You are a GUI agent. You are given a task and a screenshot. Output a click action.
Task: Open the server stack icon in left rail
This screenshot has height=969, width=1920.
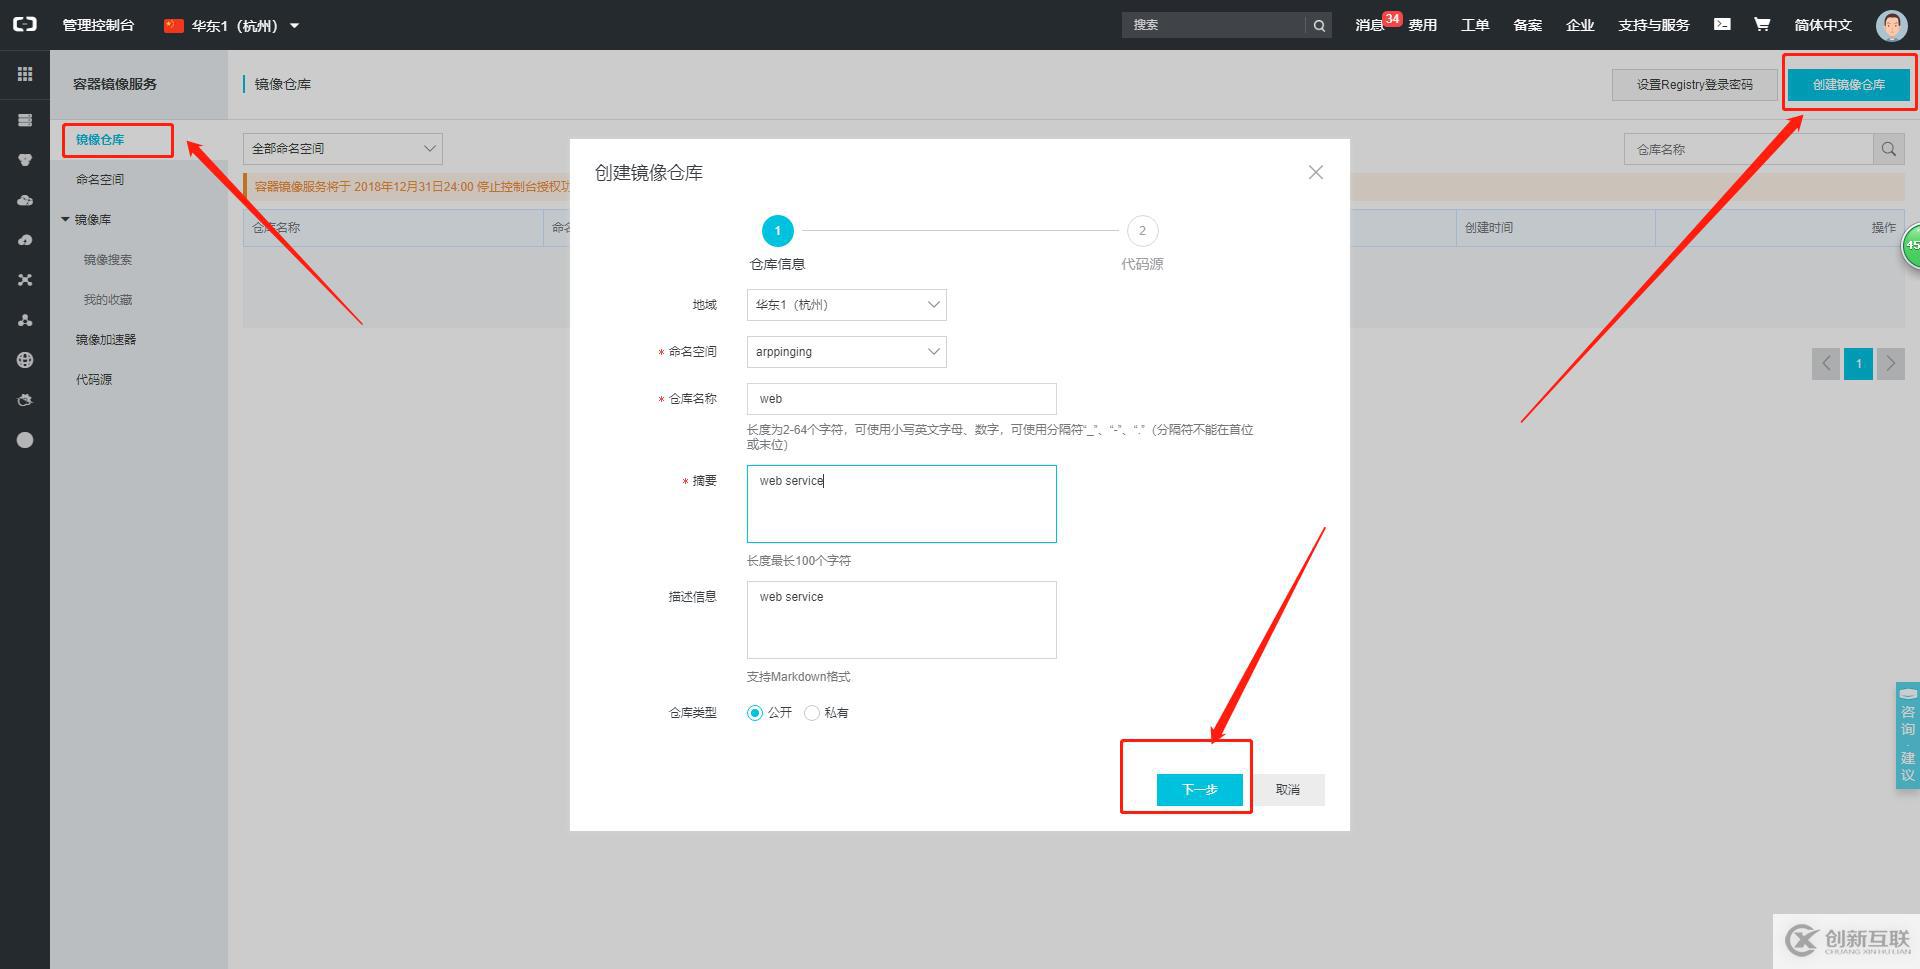pyautogui.click(x=25, y=120)
